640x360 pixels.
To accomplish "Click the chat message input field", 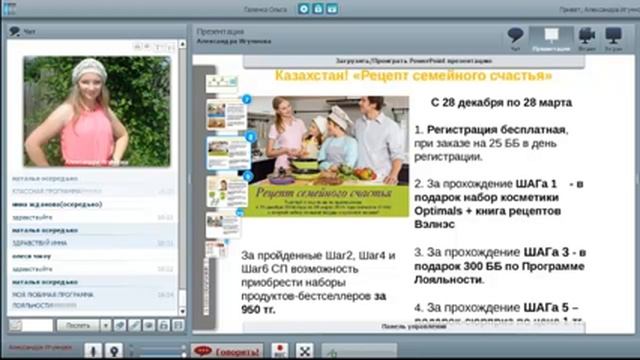I will tap(38, 325).
